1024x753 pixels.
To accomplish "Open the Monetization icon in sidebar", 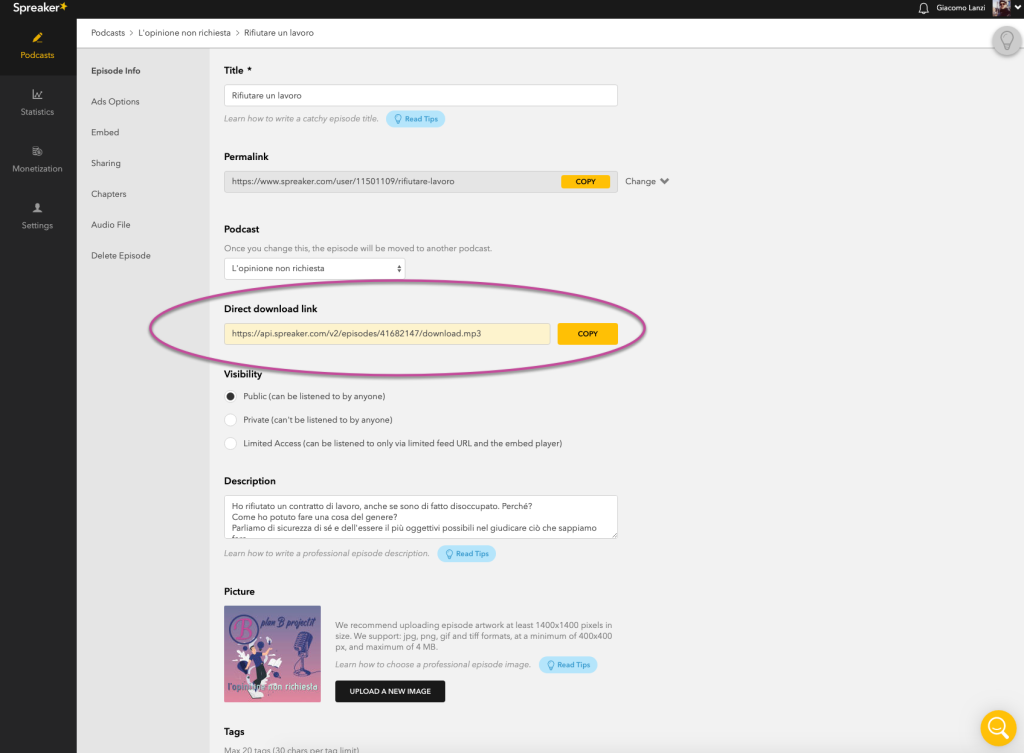I will [37, 152].
